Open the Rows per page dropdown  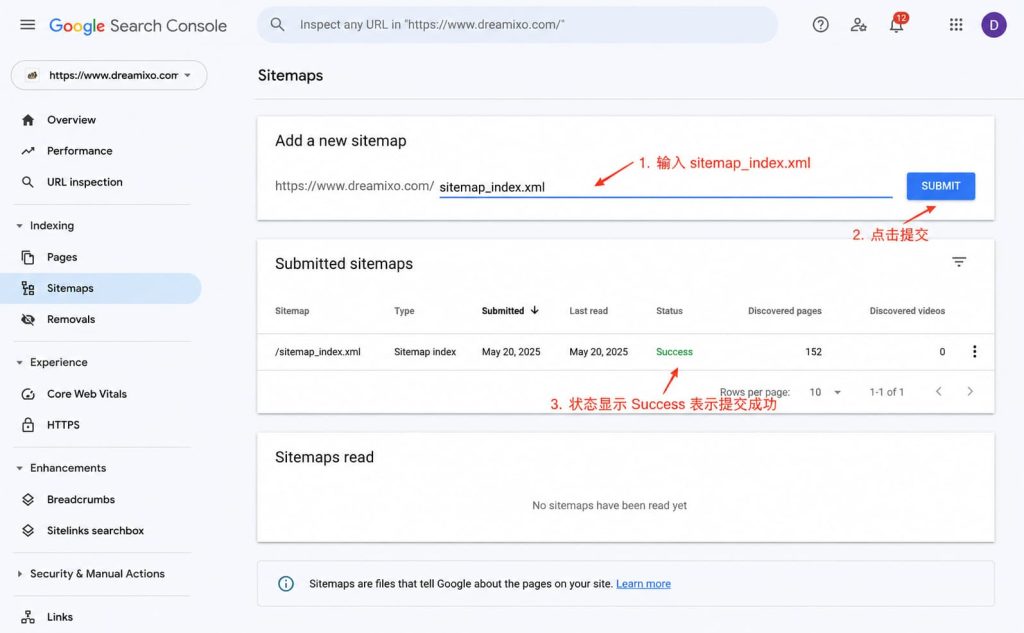(x=825, y=392)
